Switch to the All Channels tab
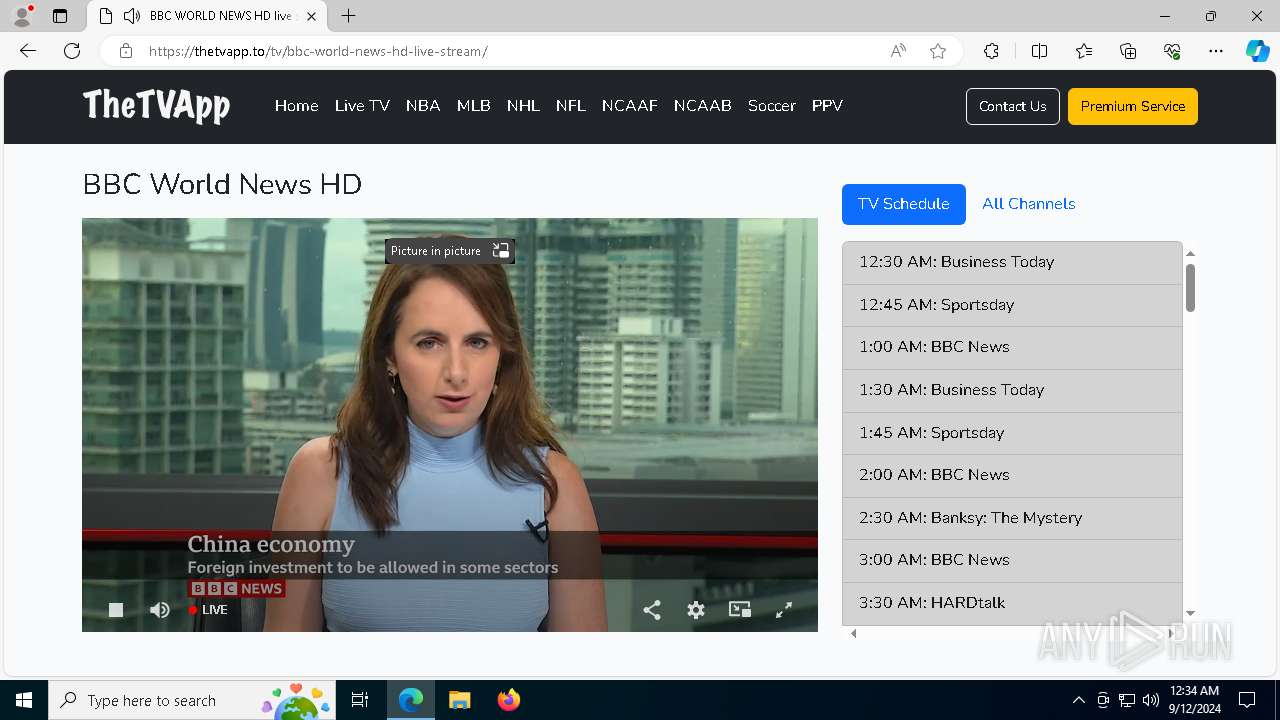This screenshot has width=1280, height=720. pos(1029,204)
